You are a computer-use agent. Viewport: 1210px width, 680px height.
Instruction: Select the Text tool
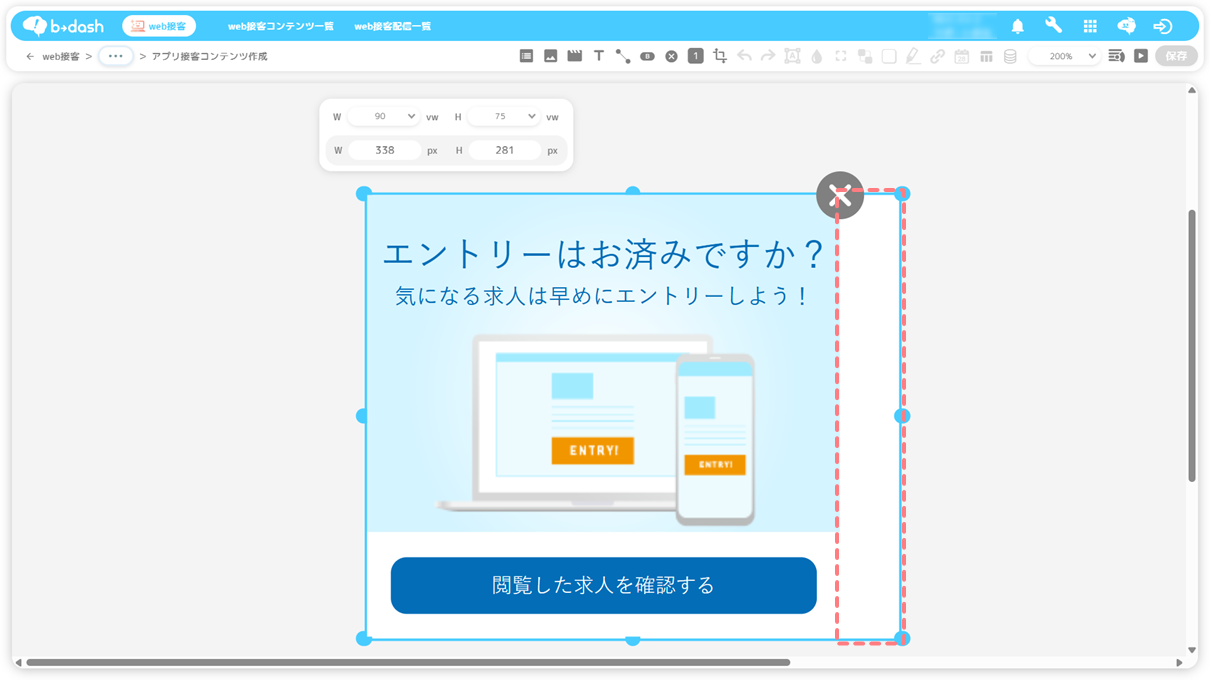point(598,56)
